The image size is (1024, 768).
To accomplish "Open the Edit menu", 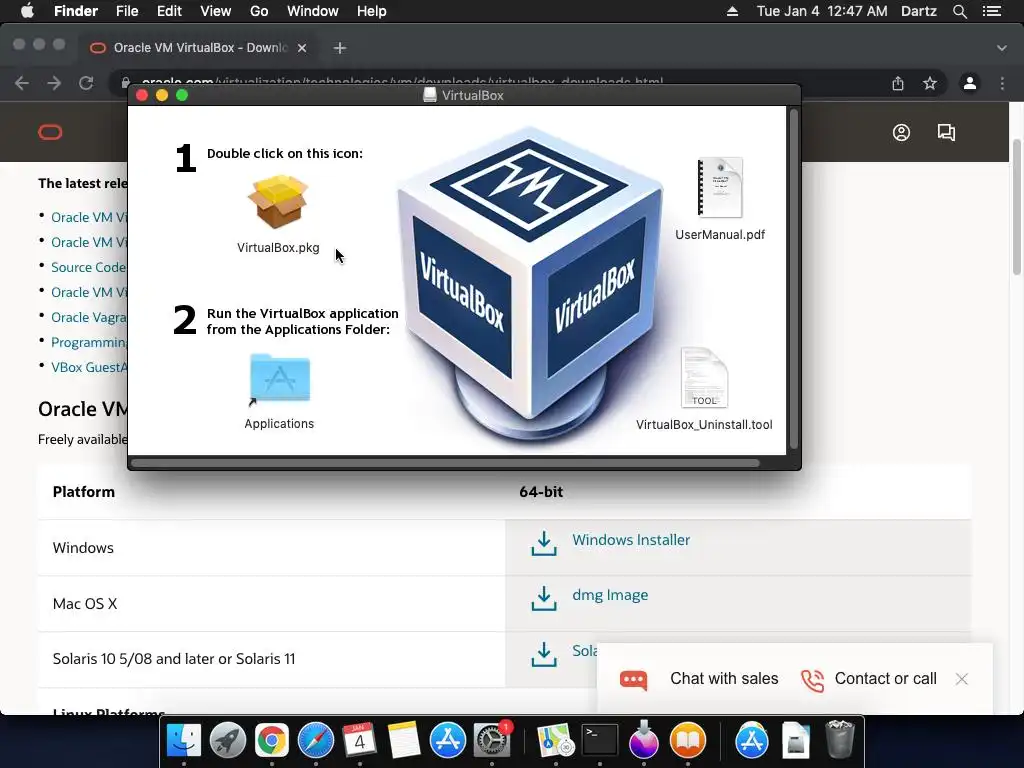I will click(x=169, y=11).
